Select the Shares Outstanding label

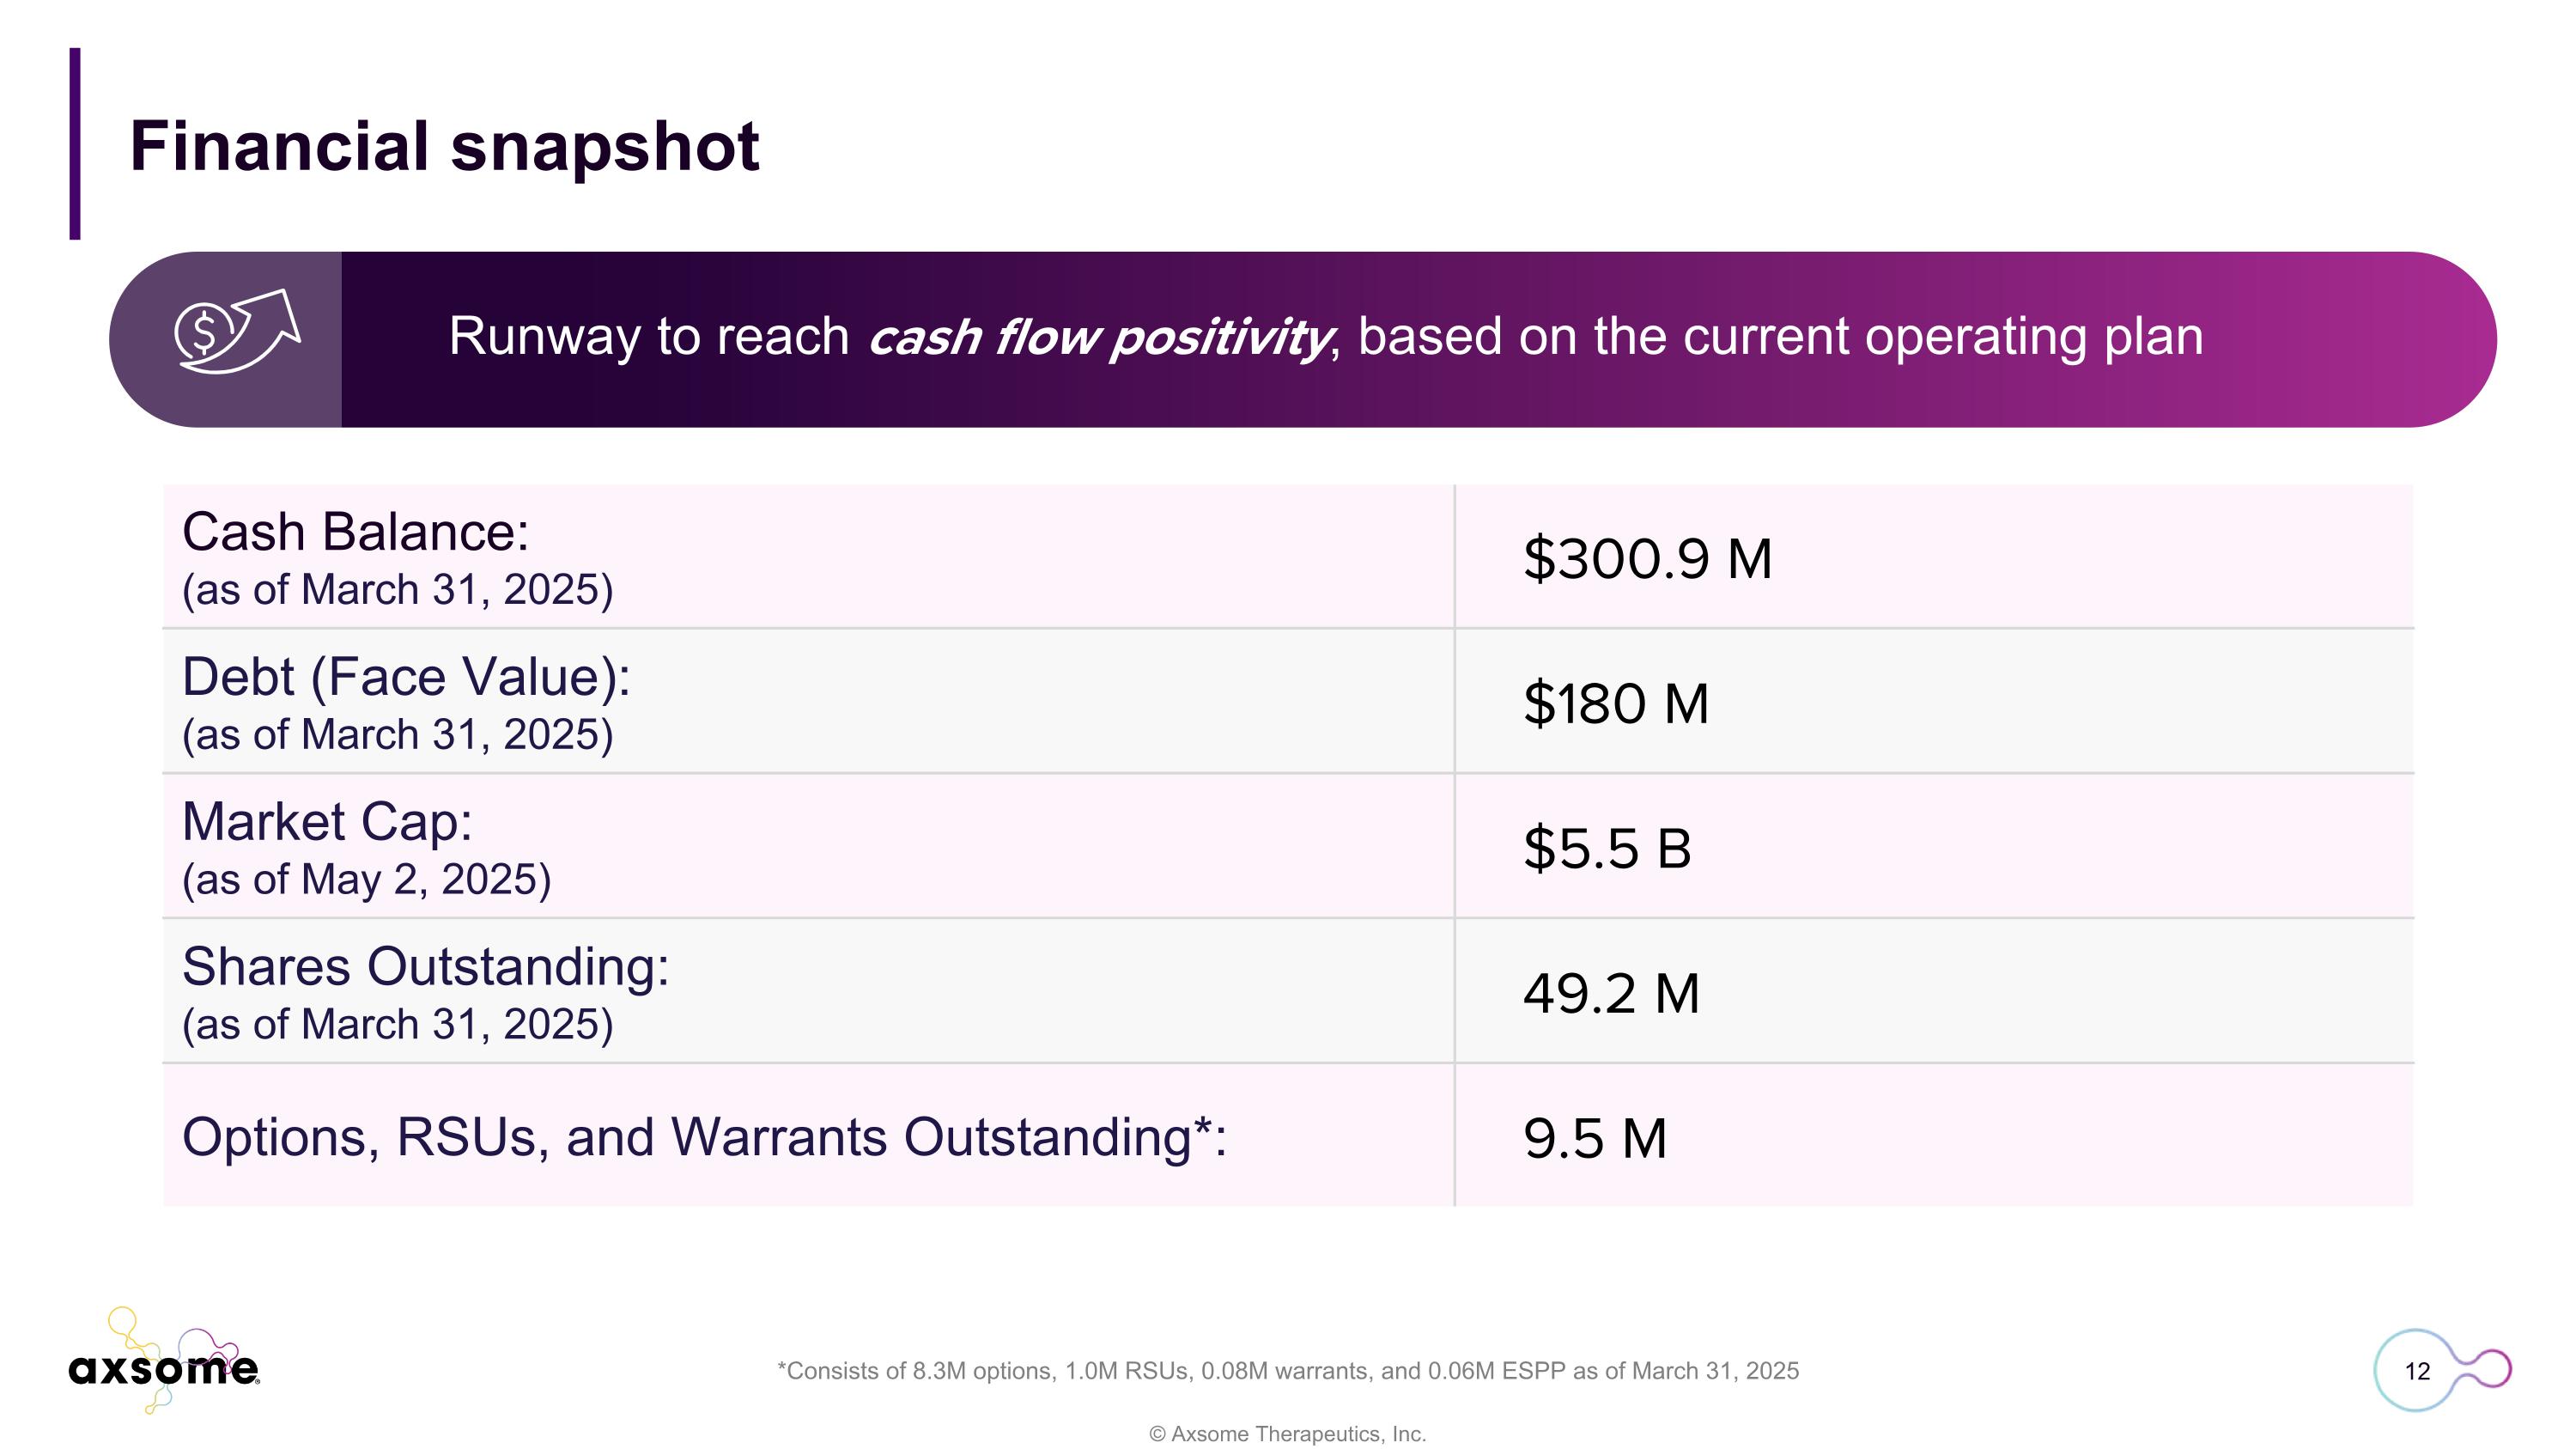tap(425, 967)
